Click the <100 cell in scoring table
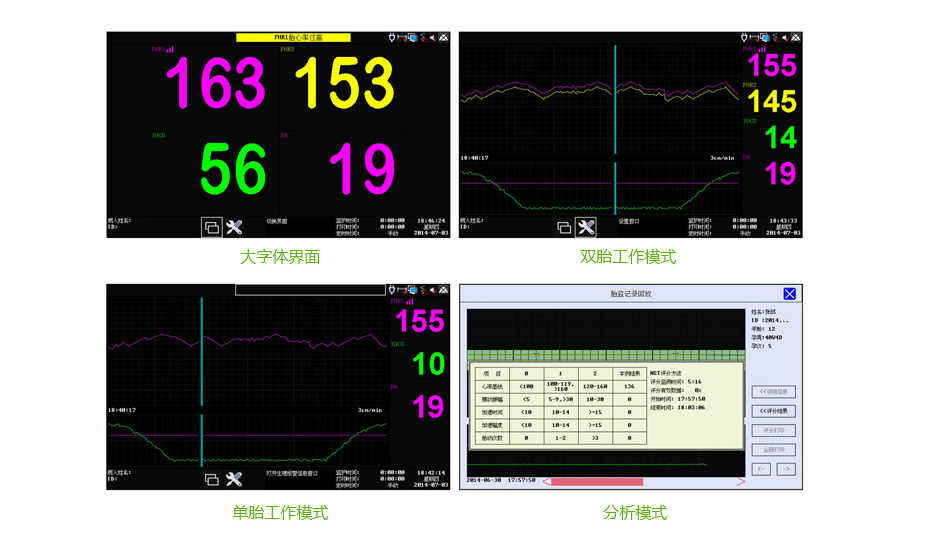This screenshot has width=925, height=550. (526, 387)
